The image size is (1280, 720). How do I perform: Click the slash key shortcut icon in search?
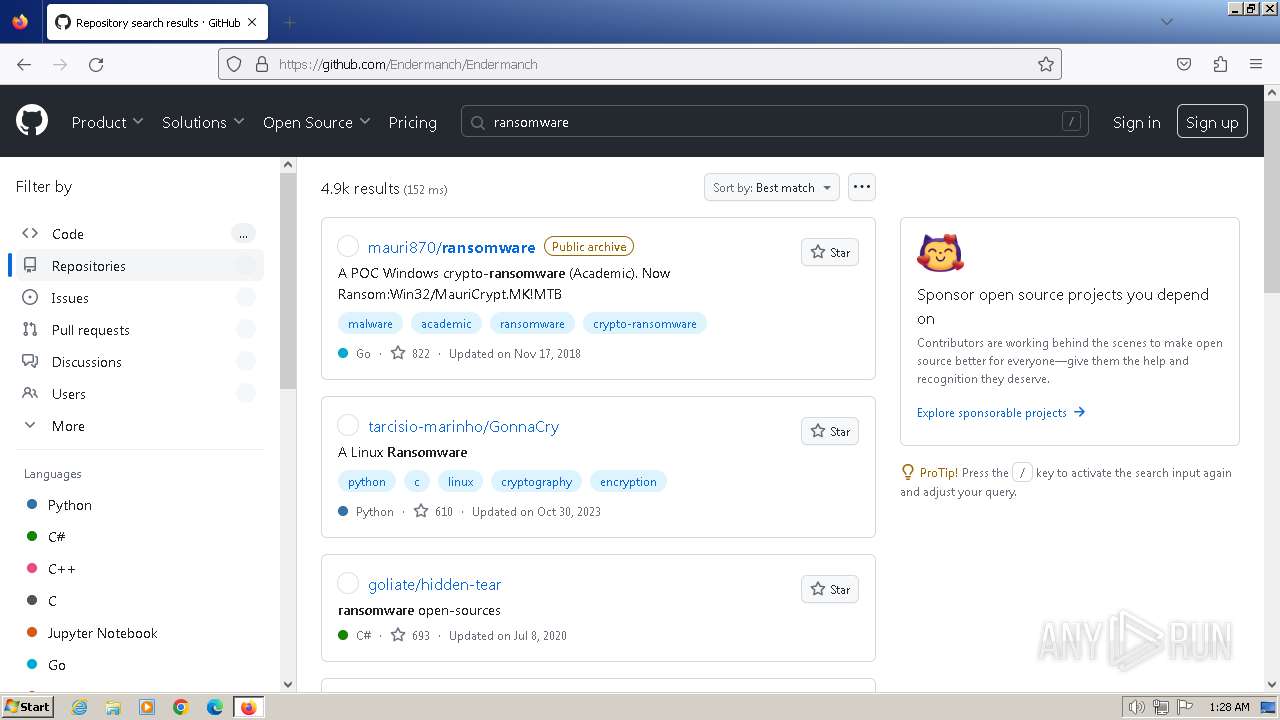pyautogui.click(x=1071, y=122)
